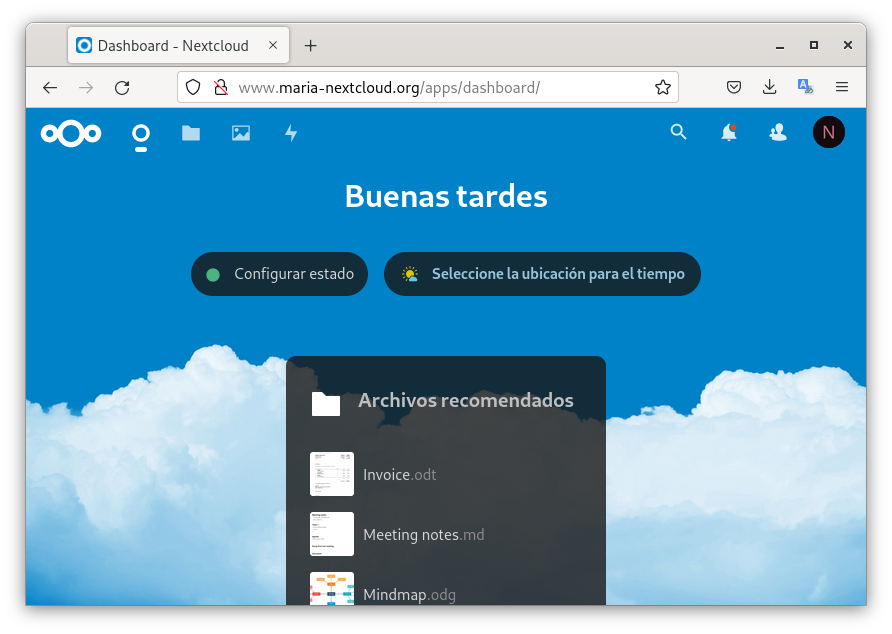Click the browser forward arrow

coord(86,87)
